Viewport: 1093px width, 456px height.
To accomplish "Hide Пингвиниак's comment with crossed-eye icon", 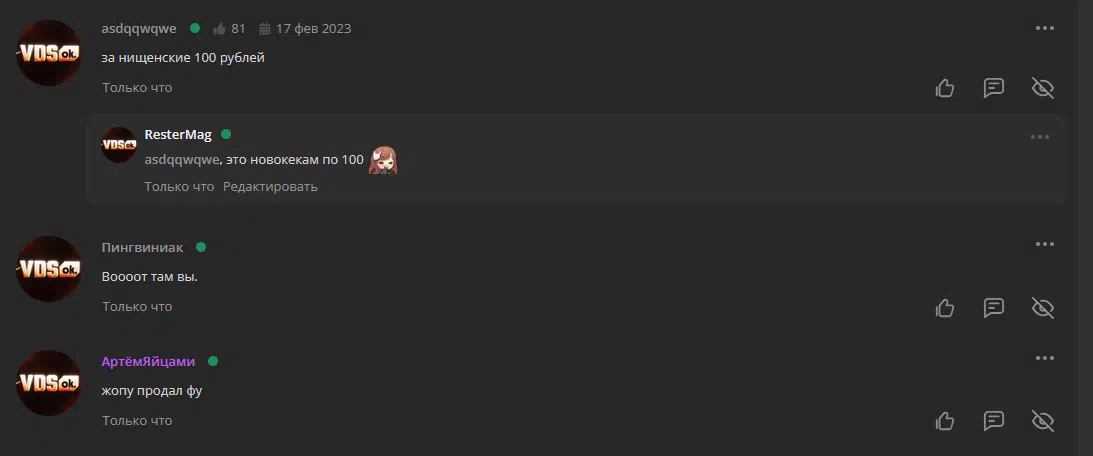I will point(1043,307).
